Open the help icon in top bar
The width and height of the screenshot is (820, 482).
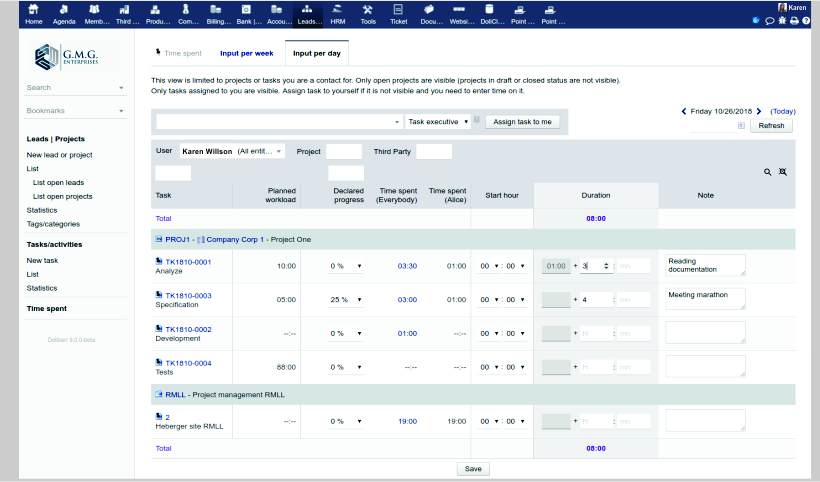point(806,20)
